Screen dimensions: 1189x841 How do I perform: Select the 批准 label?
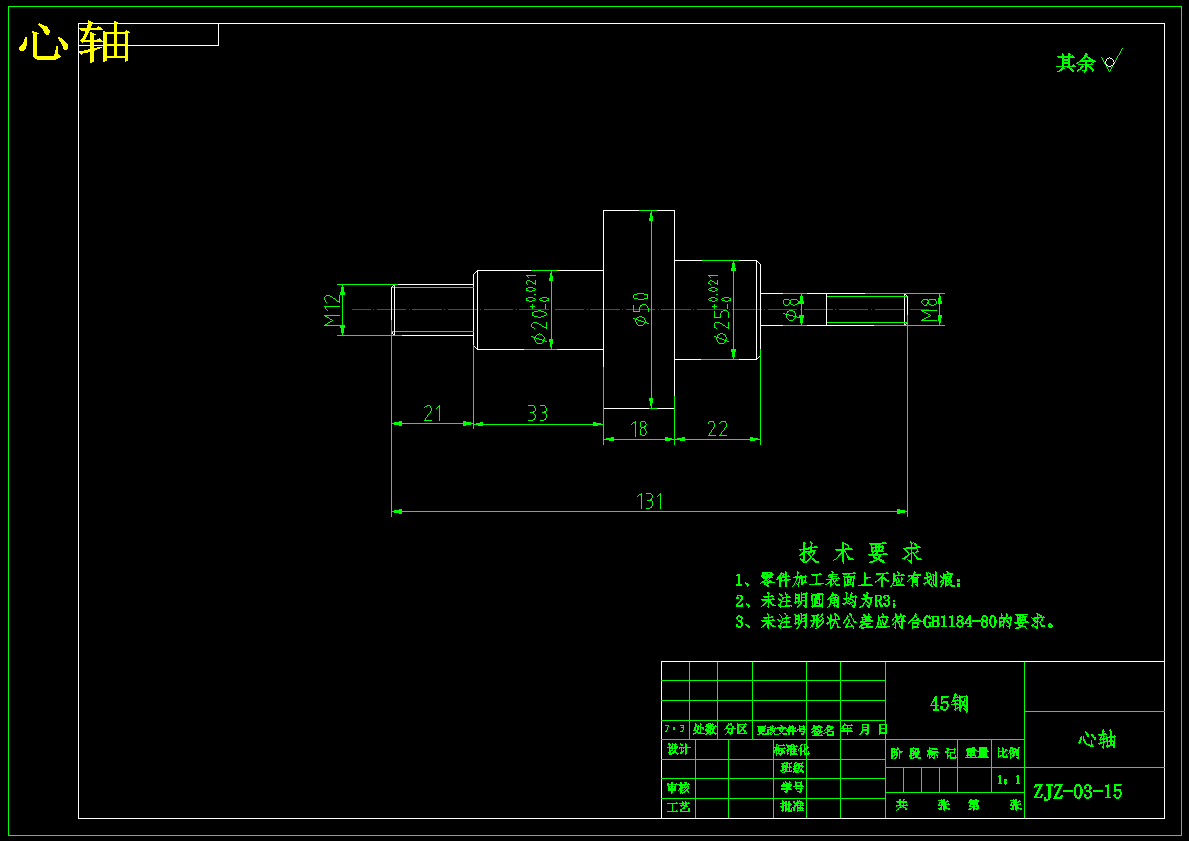791,806
